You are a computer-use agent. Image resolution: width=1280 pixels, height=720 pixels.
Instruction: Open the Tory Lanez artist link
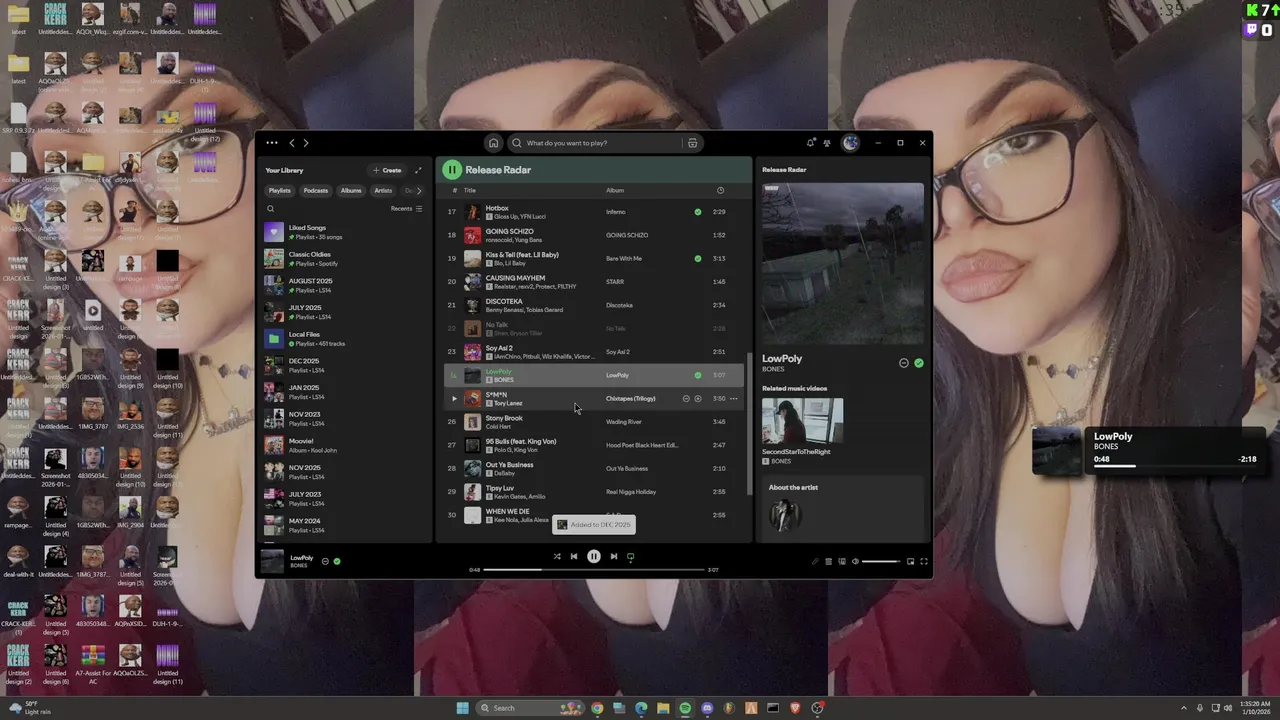[508, 403]
